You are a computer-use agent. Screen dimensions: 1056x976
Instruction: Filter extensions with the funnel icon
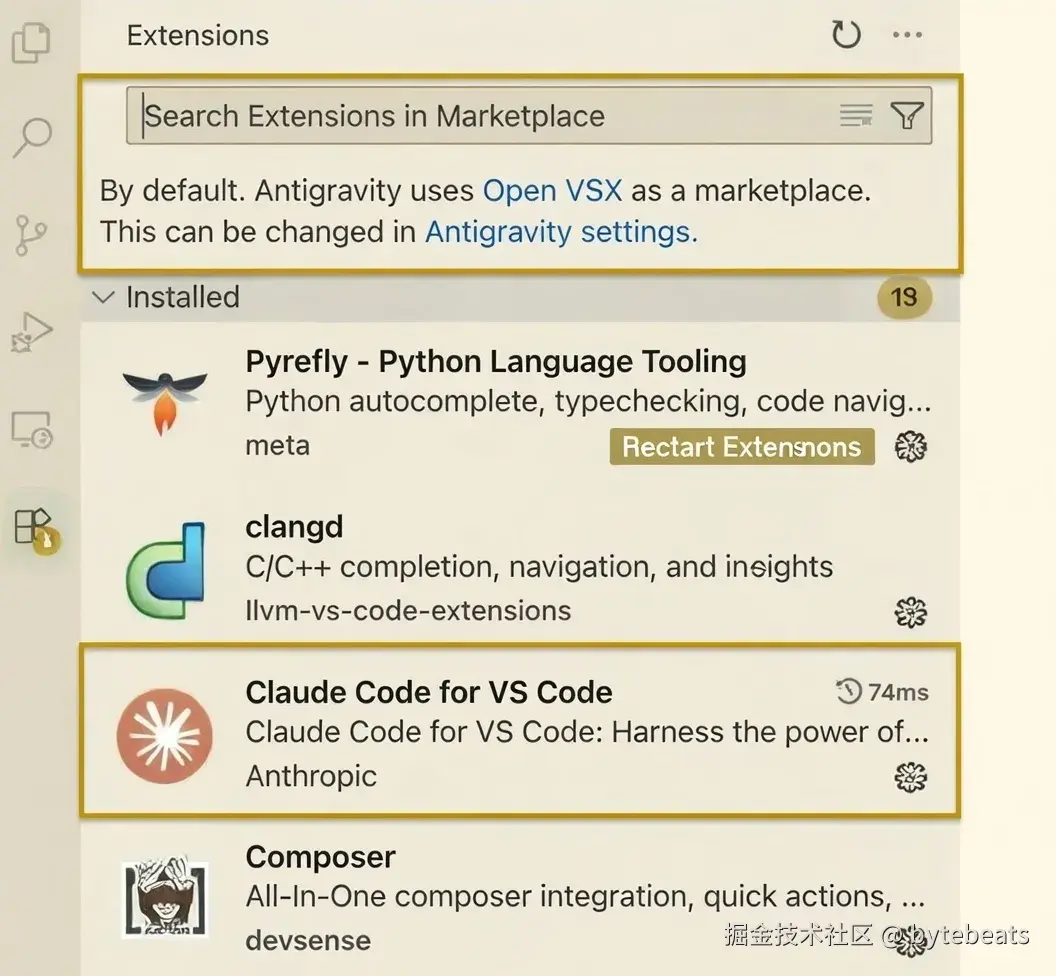coord(906,116)
